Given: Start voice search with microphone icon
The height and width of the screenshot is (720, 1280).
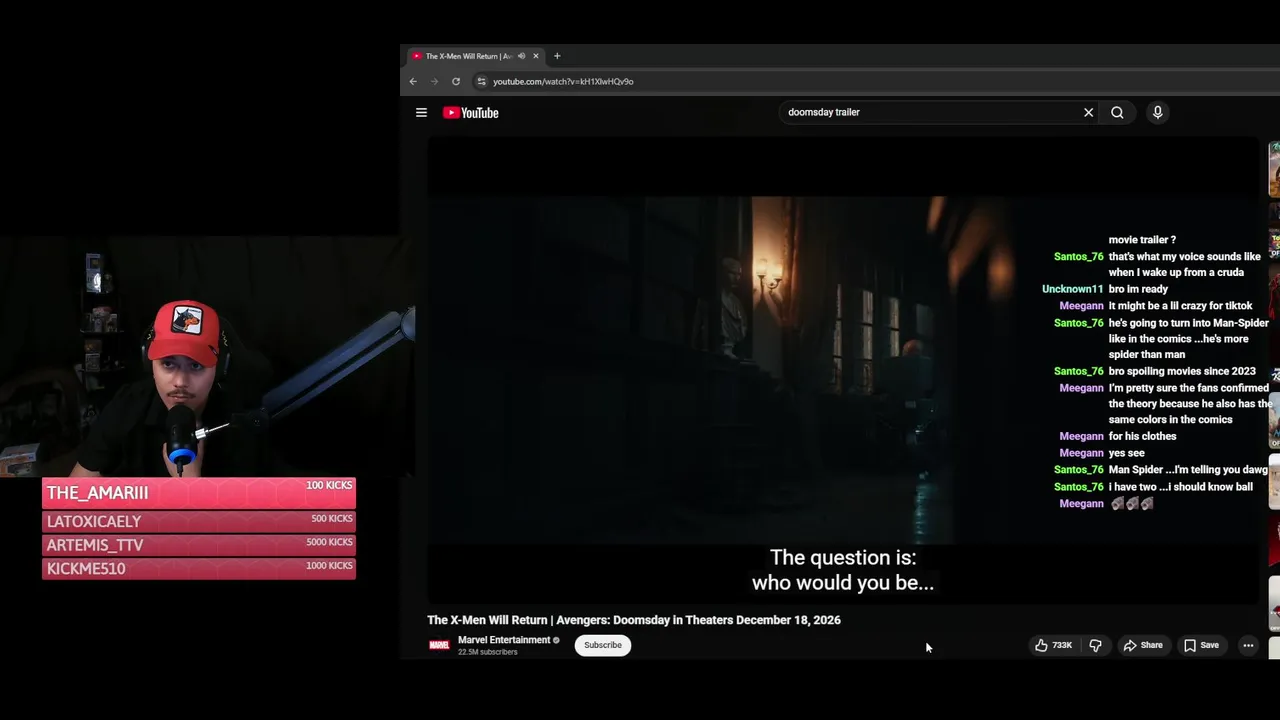Looking at the screenshot, I should [x=1157, y=113].
